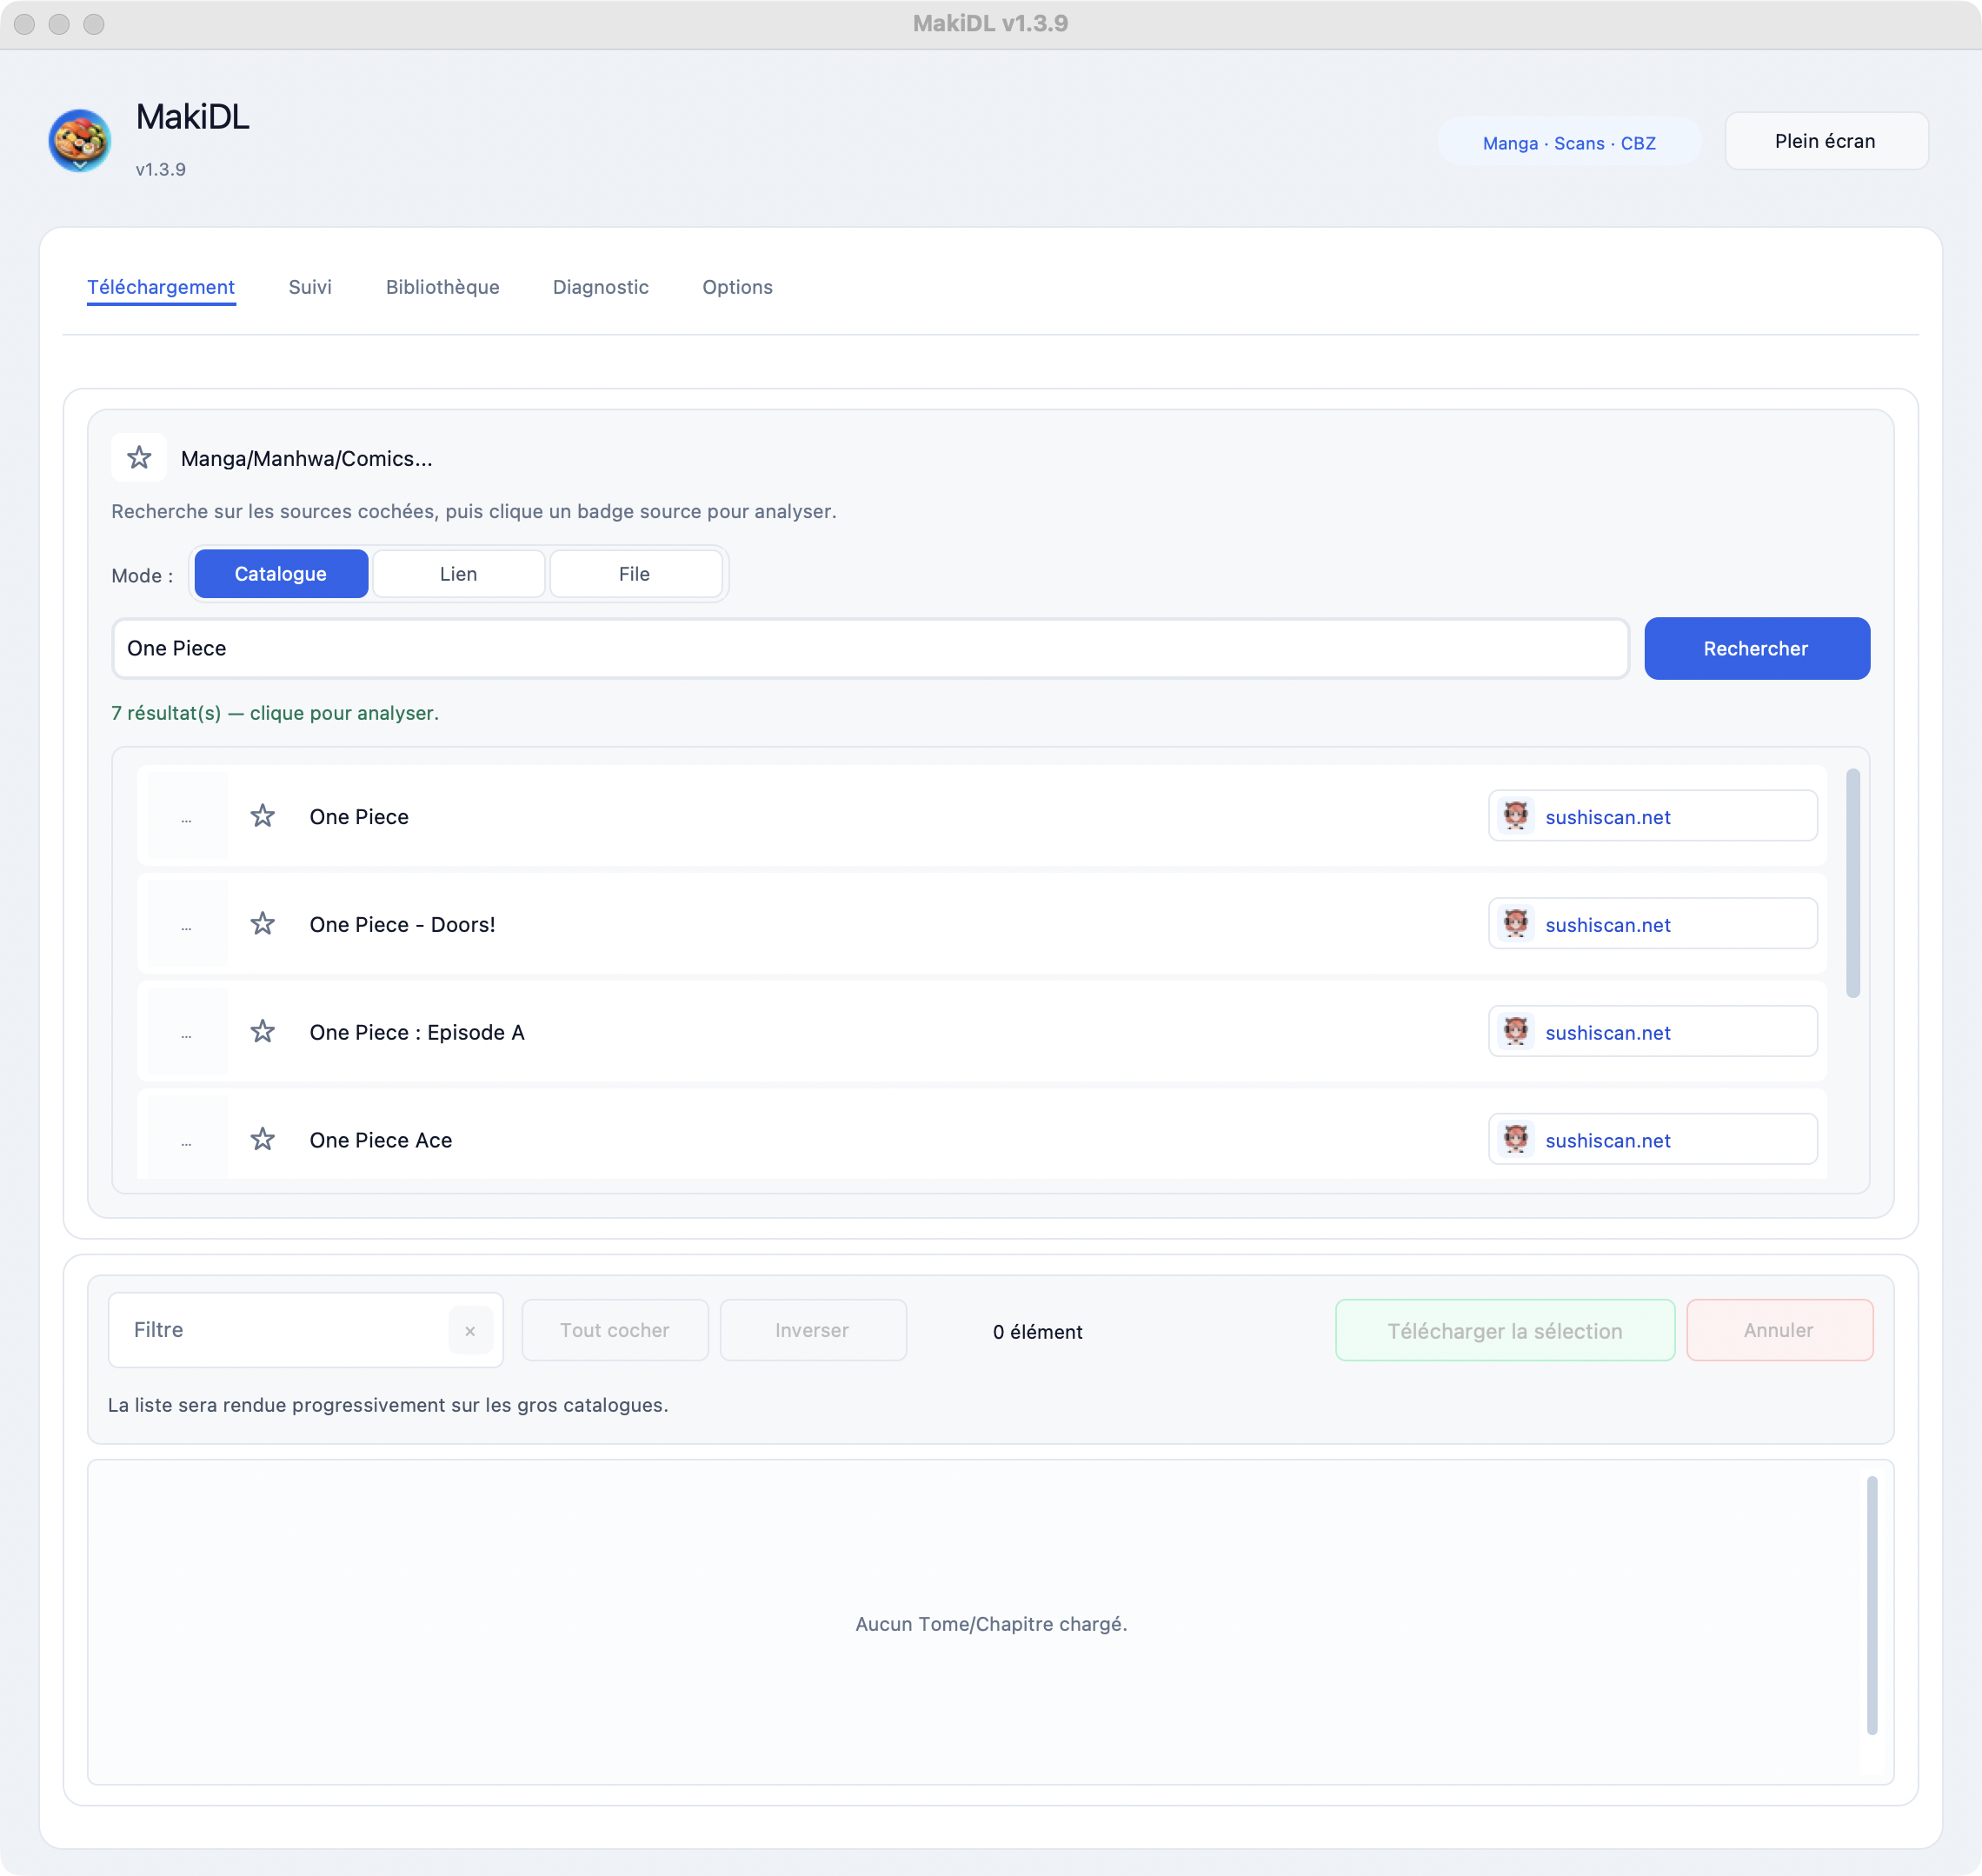Viewport: 1982px width, 1876px height.
Task: Click the search field containing One Piece
Action: point(871,648)
